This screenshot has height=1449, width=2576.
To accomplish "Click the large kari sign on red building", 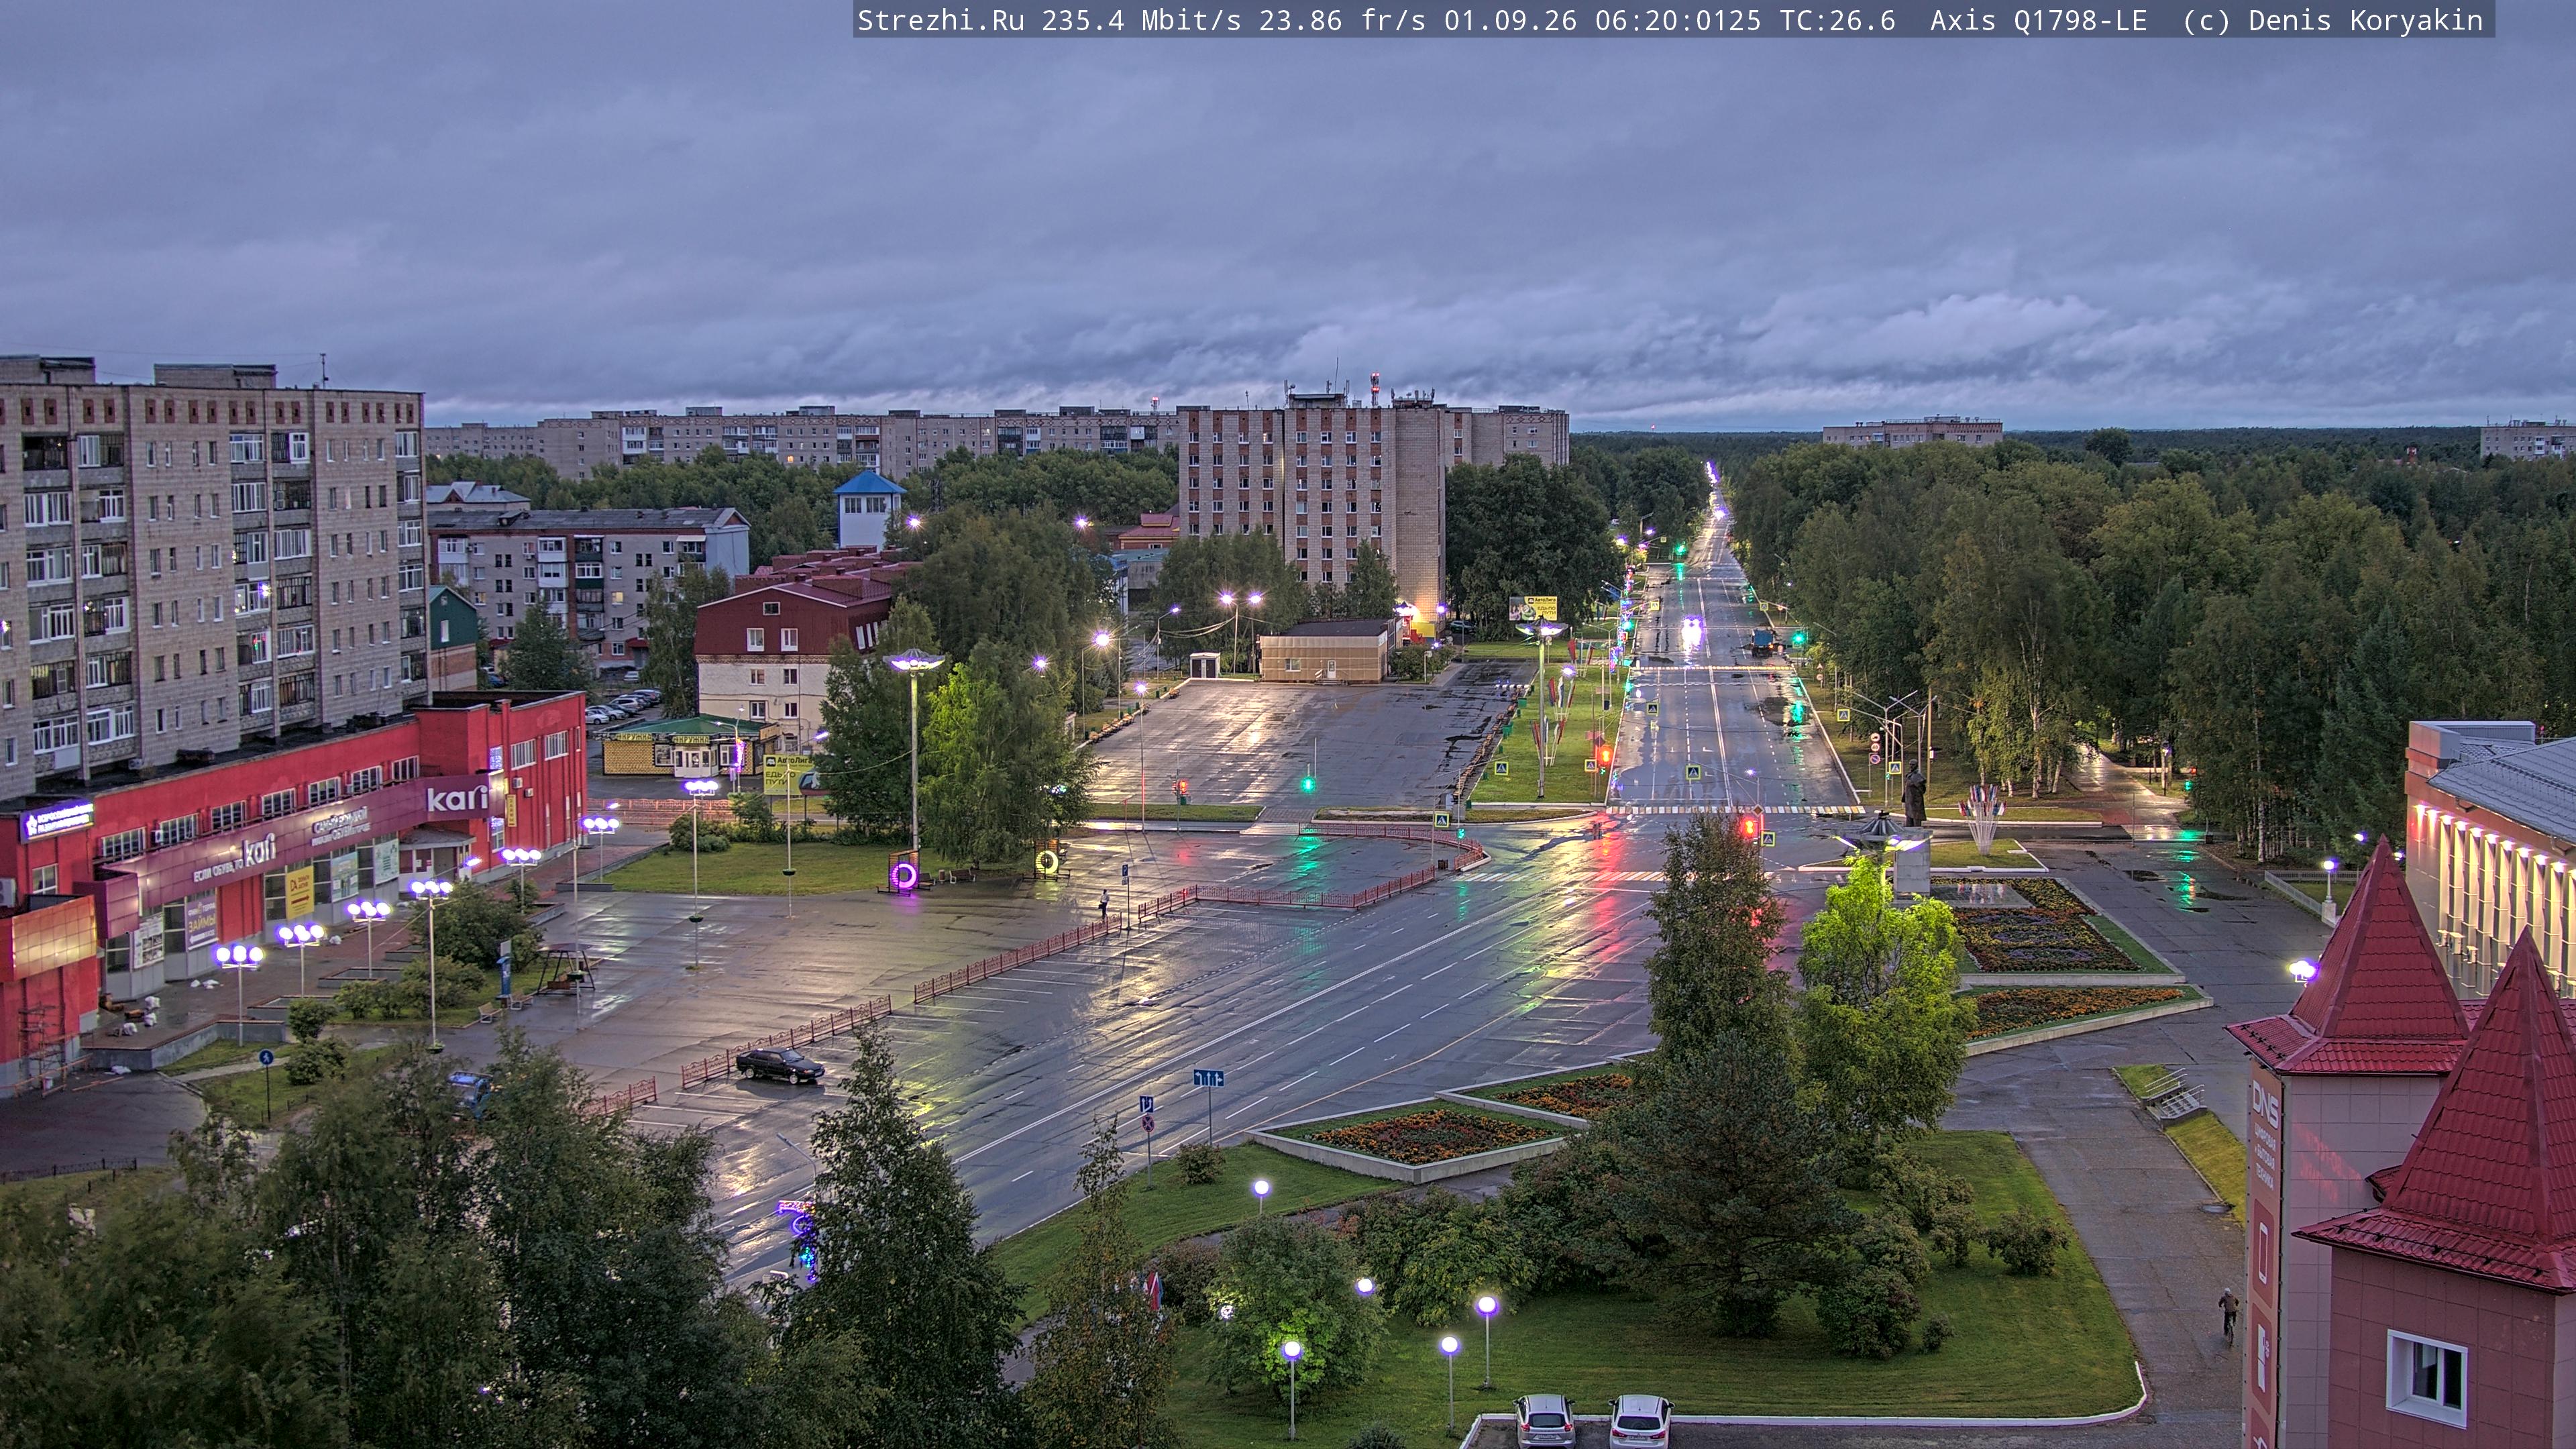I will pos(457,798).
